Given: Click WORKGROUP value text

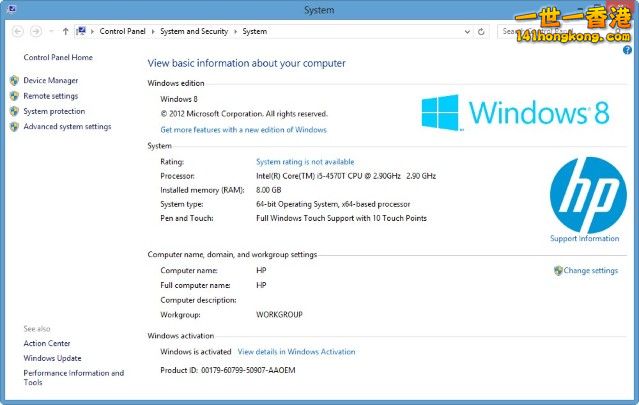Looking at the screenshot, I should point(279,315).
